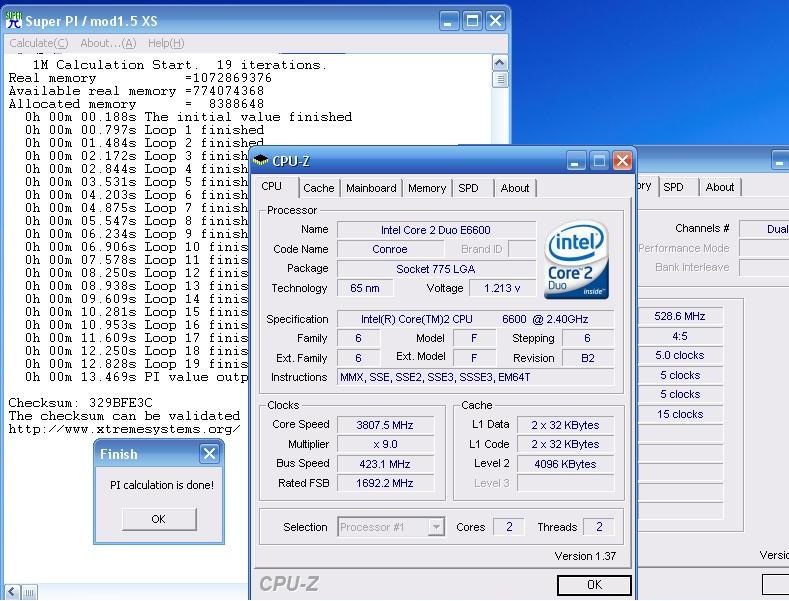Screen dimensions: 789x601
Task: Click the Cores value field
Action: coord(509,527)
